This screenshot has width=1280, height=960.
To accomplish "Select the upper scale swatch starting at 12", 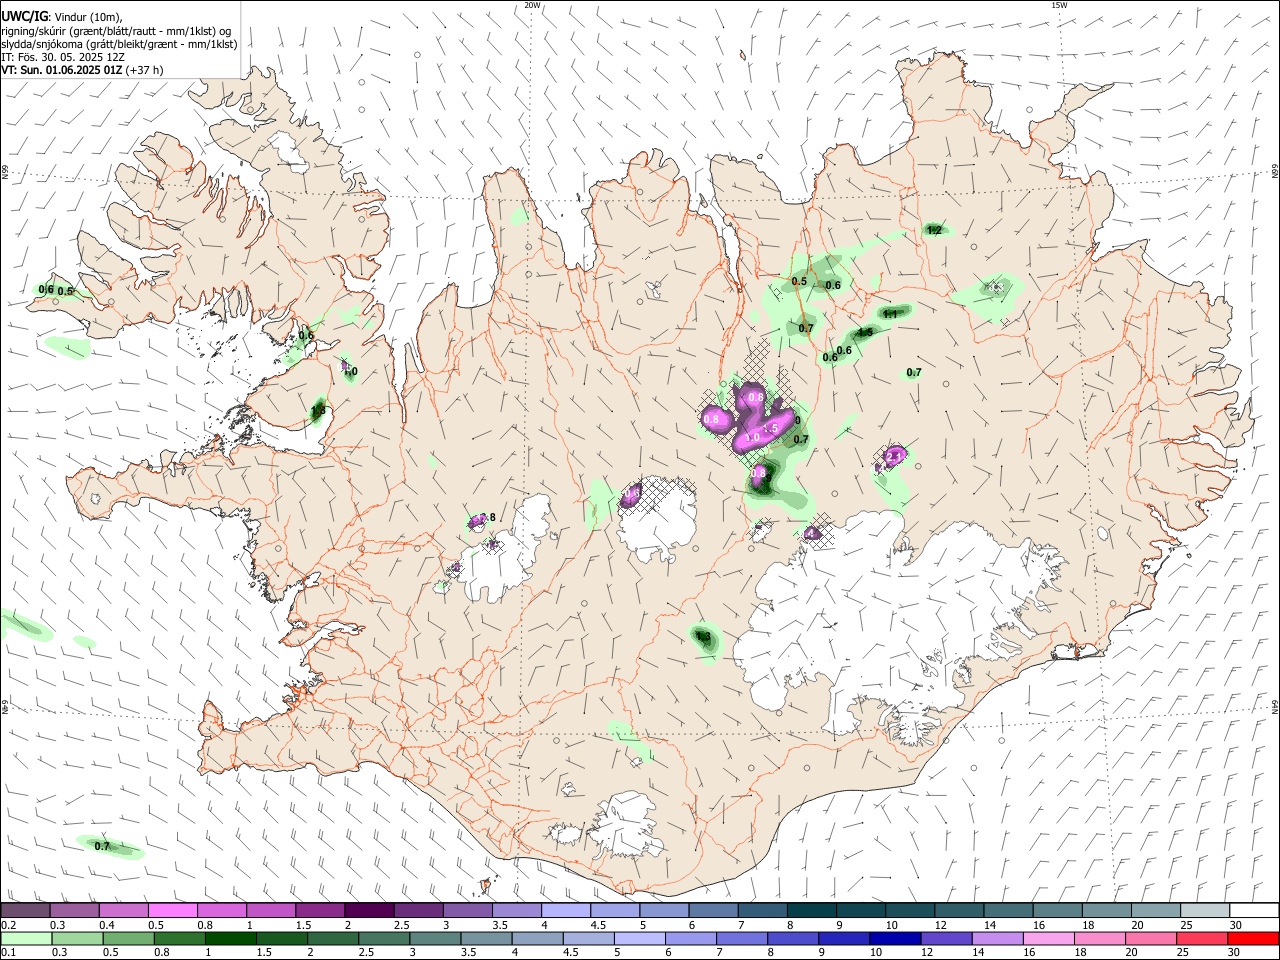I will coord(958,911).
